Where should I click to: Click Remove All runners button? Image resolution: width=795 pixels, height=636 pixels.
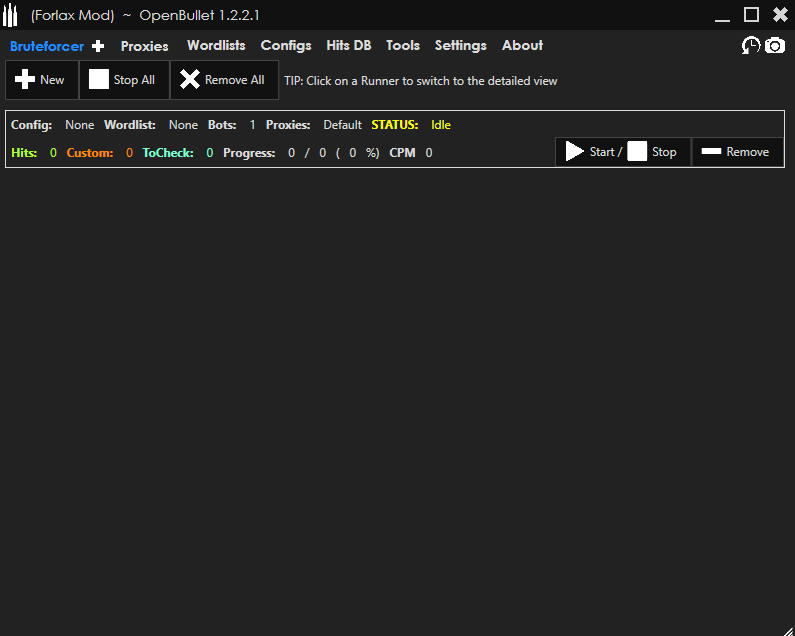pos(224,80)
